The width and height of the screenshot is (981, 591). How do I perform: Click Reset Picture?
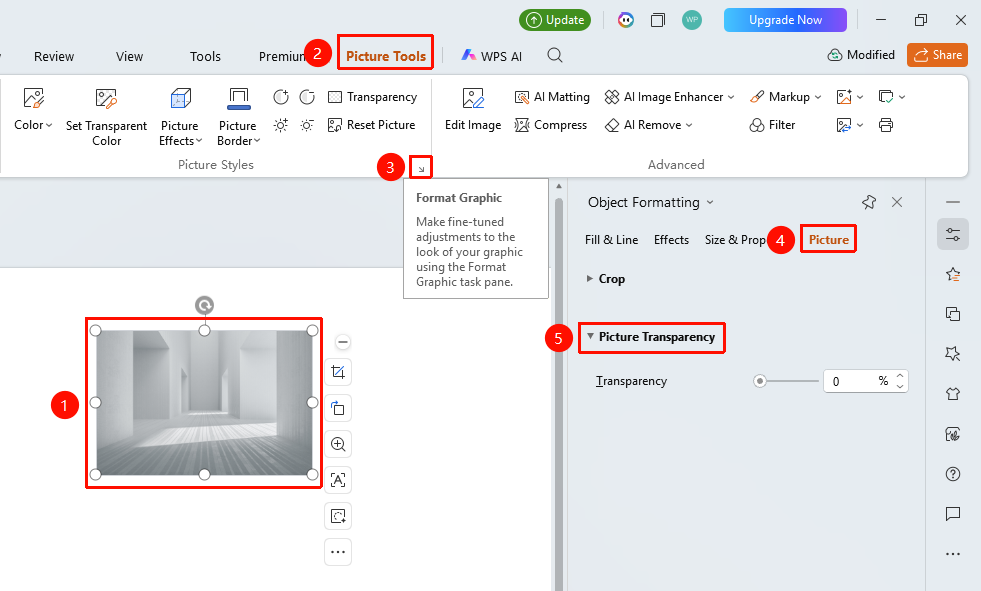click(x=372, y=125)
